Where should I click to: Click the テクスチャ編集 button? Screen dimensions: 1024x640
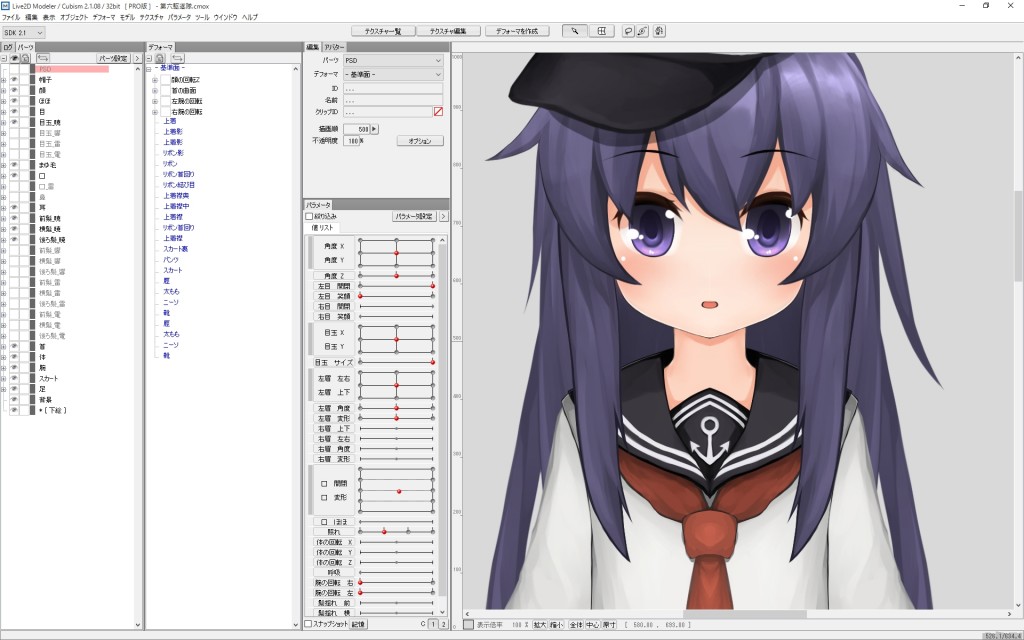[449, 31]
